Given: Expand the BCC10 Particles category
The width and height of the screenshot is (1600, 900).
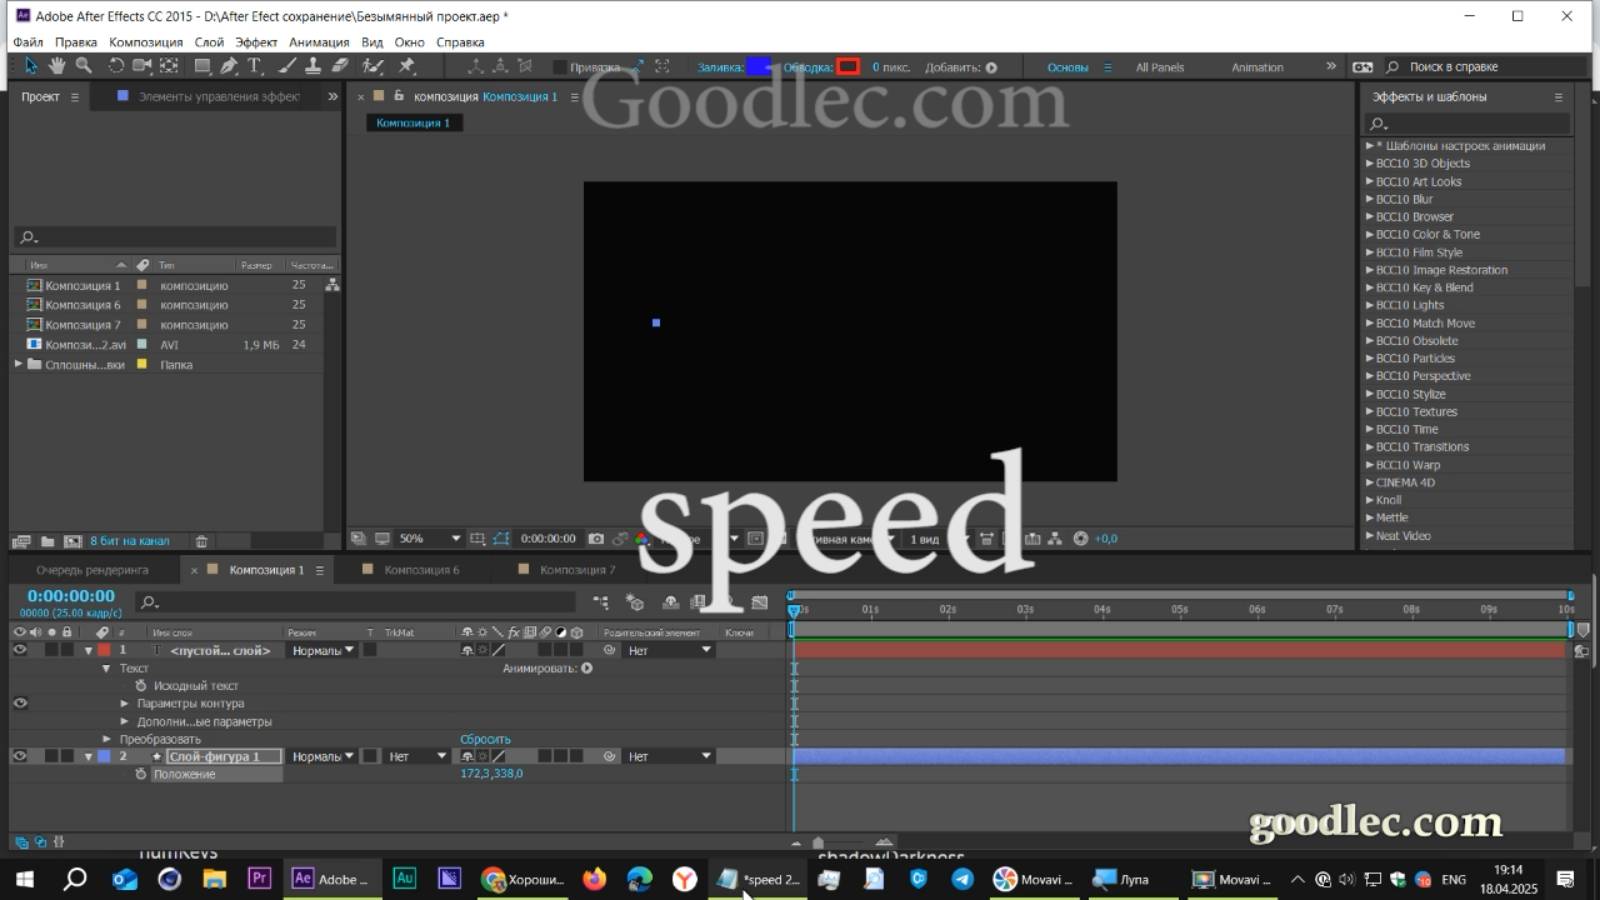Looking at the screenshot, I should pyautogui.click(x=1370, y=357).
